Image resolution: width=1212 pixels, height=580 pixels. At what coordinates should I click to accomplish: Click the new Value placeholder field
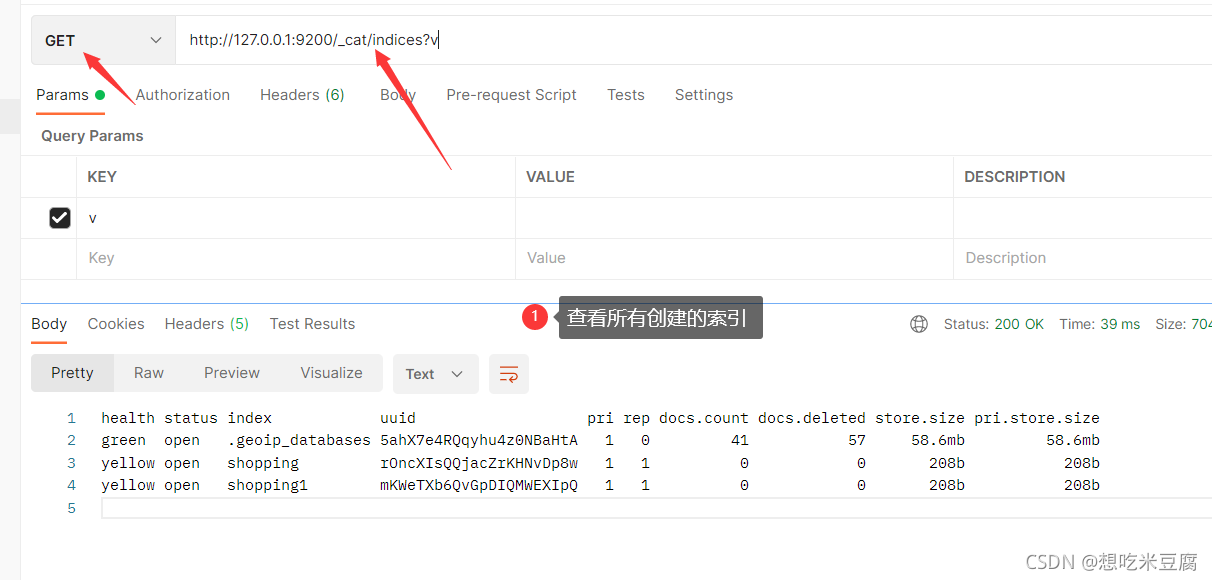pos(735,258)
